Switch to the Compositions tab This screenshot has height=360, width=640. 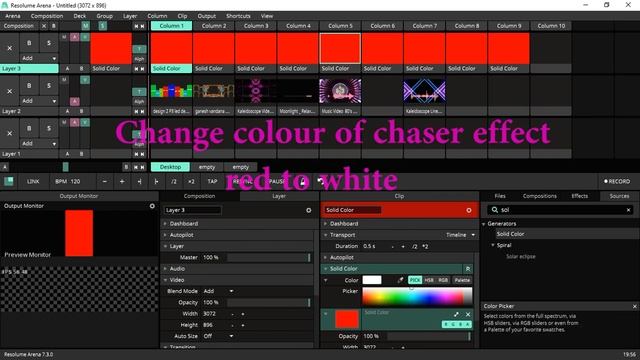[x=540, y=196]
